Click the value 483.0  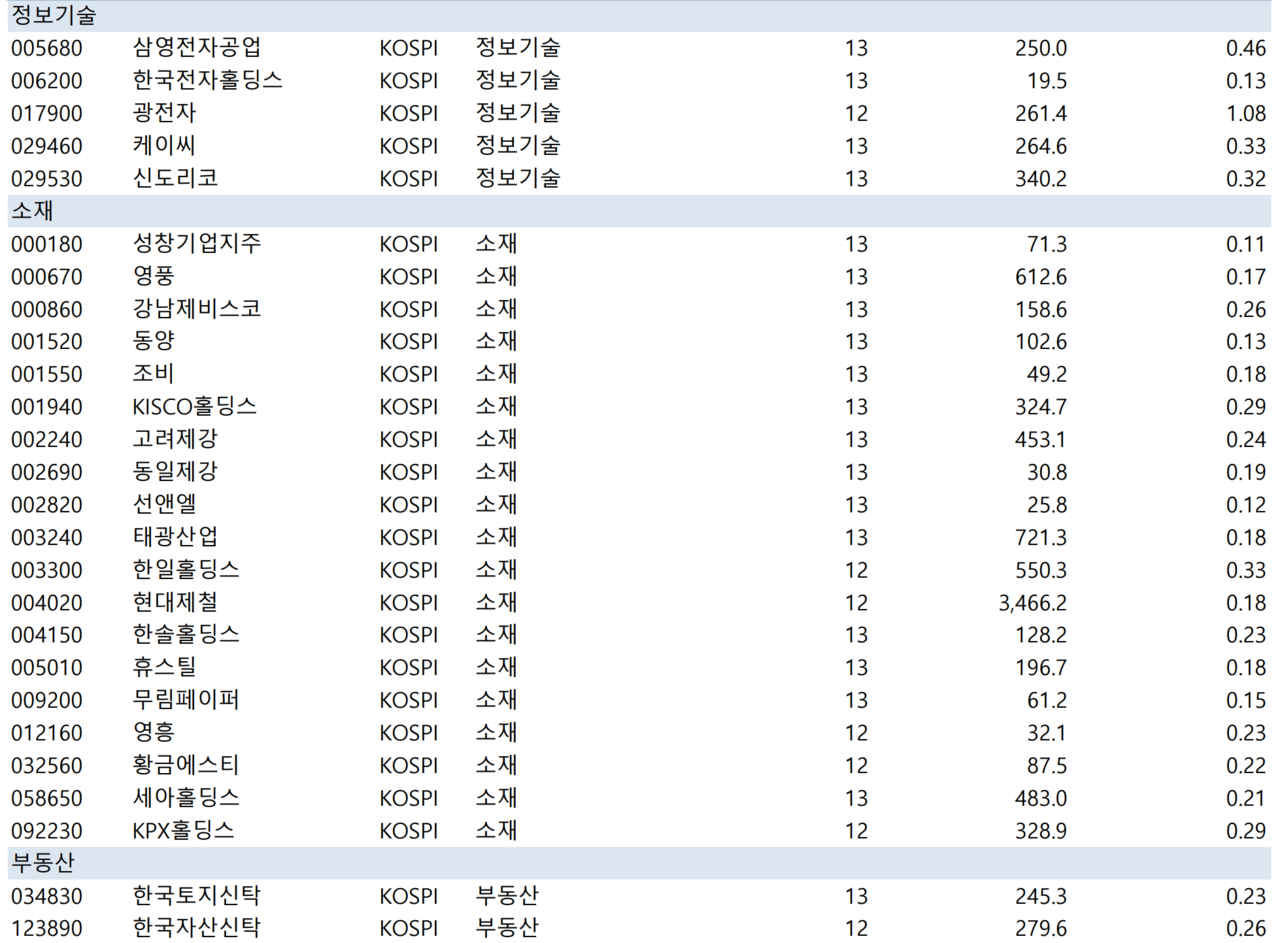tap(1040, 798)
